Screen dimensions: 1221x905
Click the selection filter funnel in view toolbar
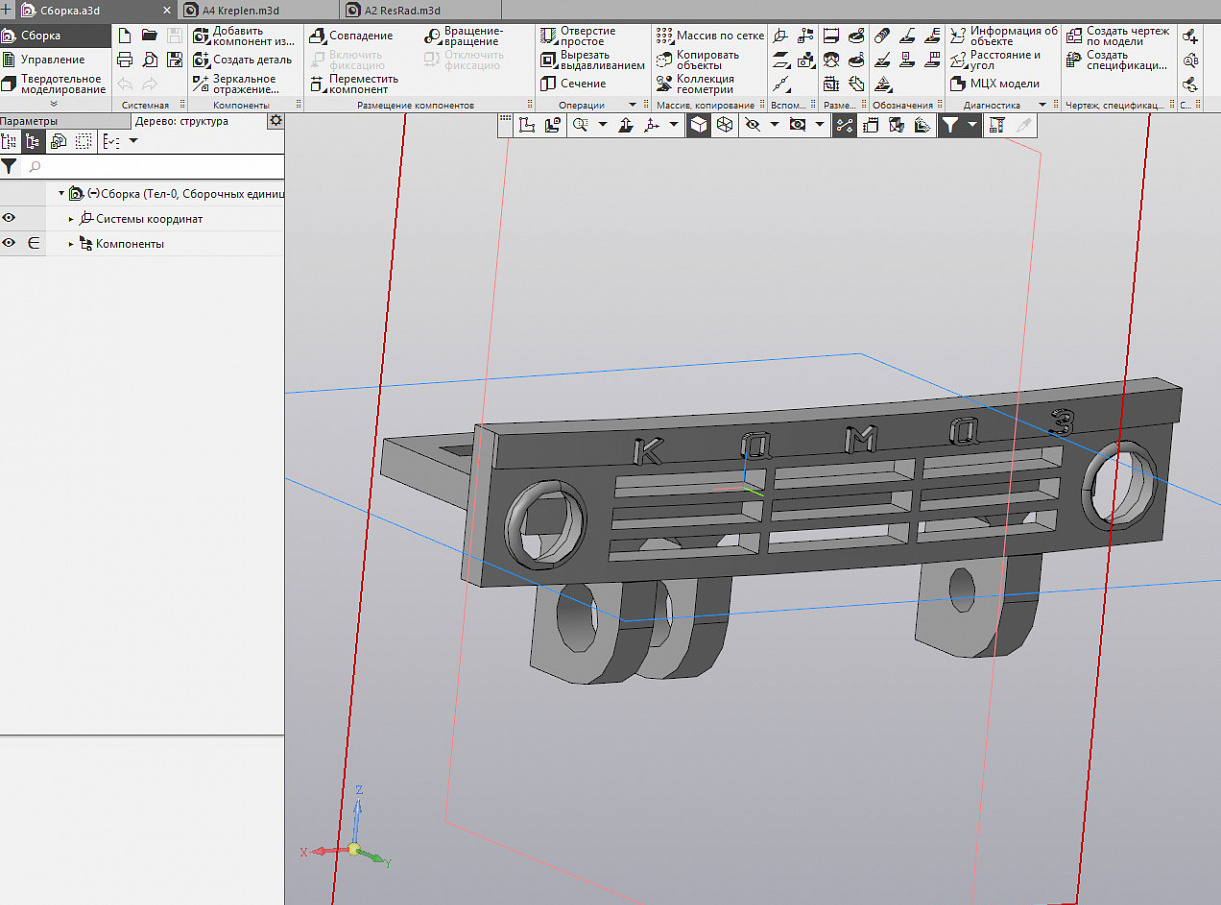pyautogui.click(x=949, y=125)
